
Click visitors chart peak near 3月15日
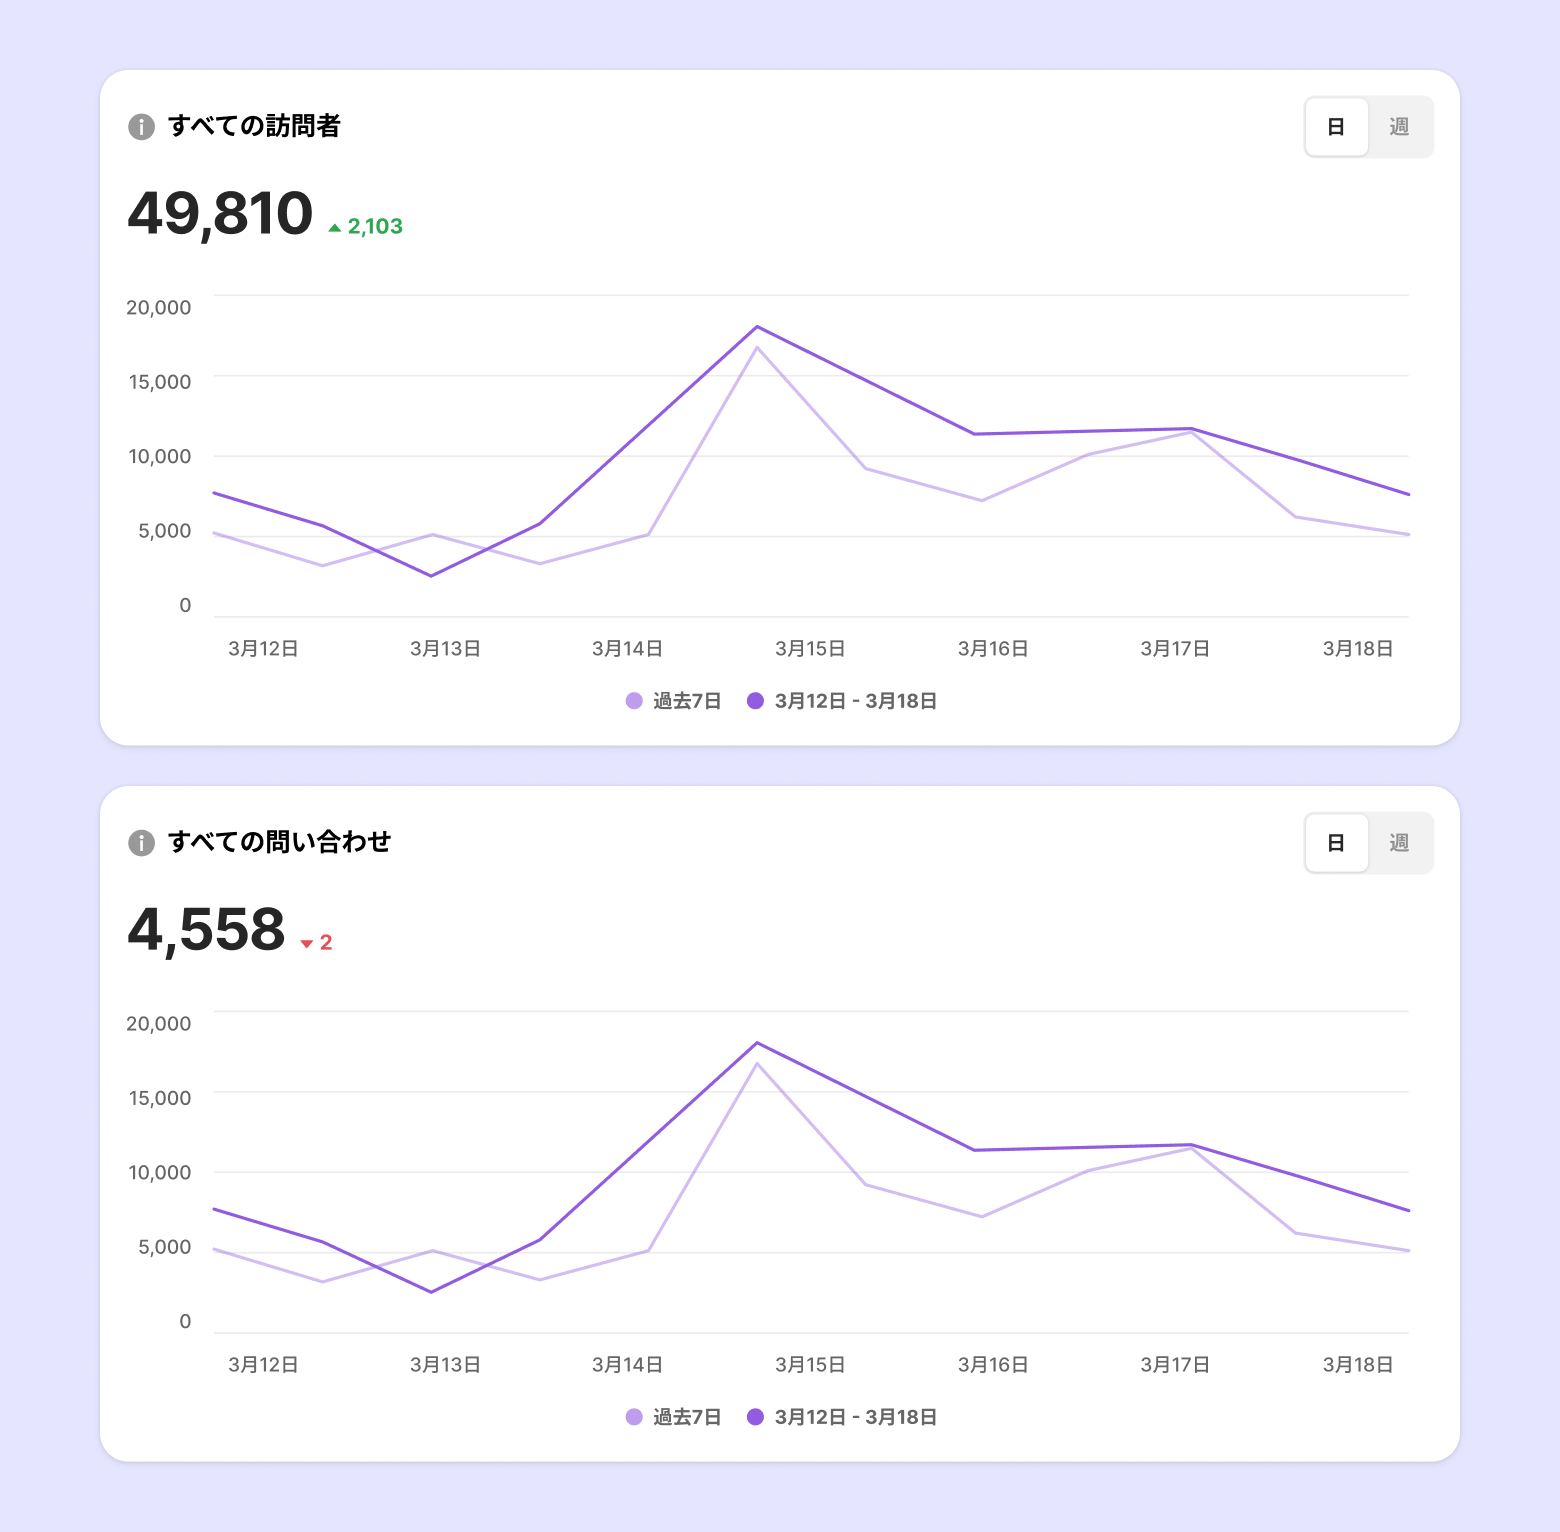[757, 327]
